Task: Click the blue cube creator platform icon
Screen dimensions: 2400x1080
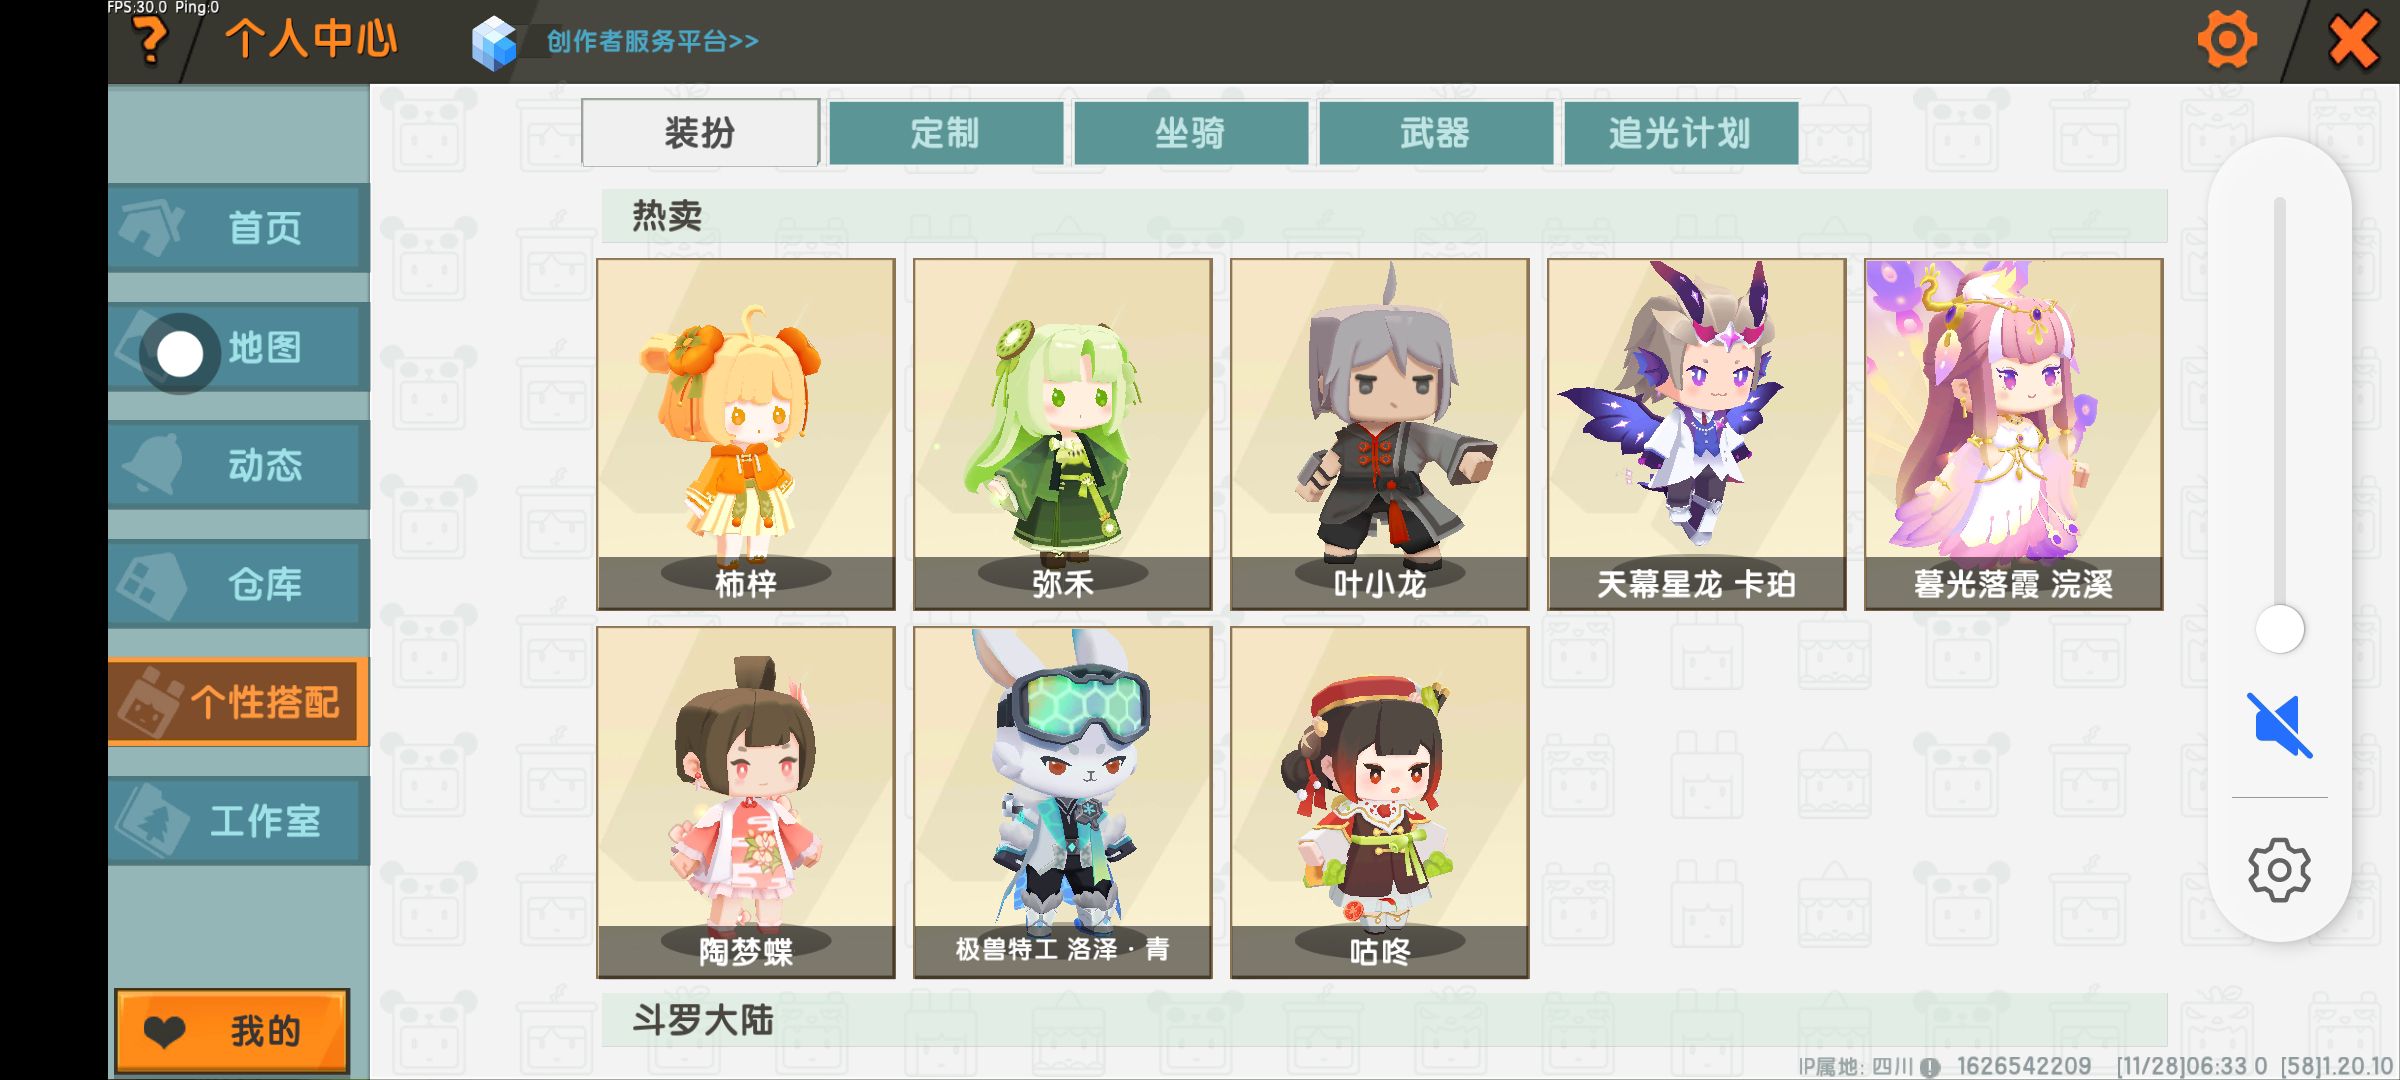Action: tap(494, 43)
